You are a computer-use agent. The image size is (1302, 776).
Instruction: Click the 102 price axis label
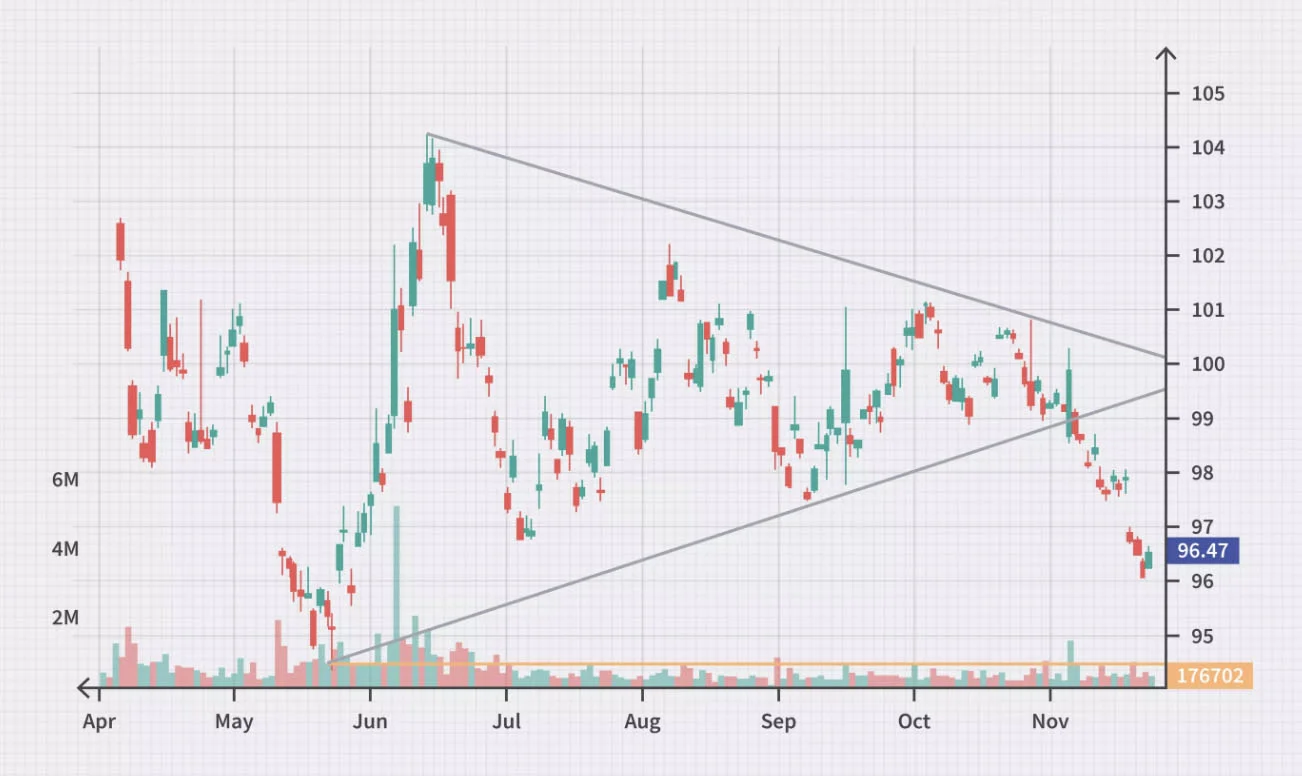pyautogui.click(x=1208, y=256)
